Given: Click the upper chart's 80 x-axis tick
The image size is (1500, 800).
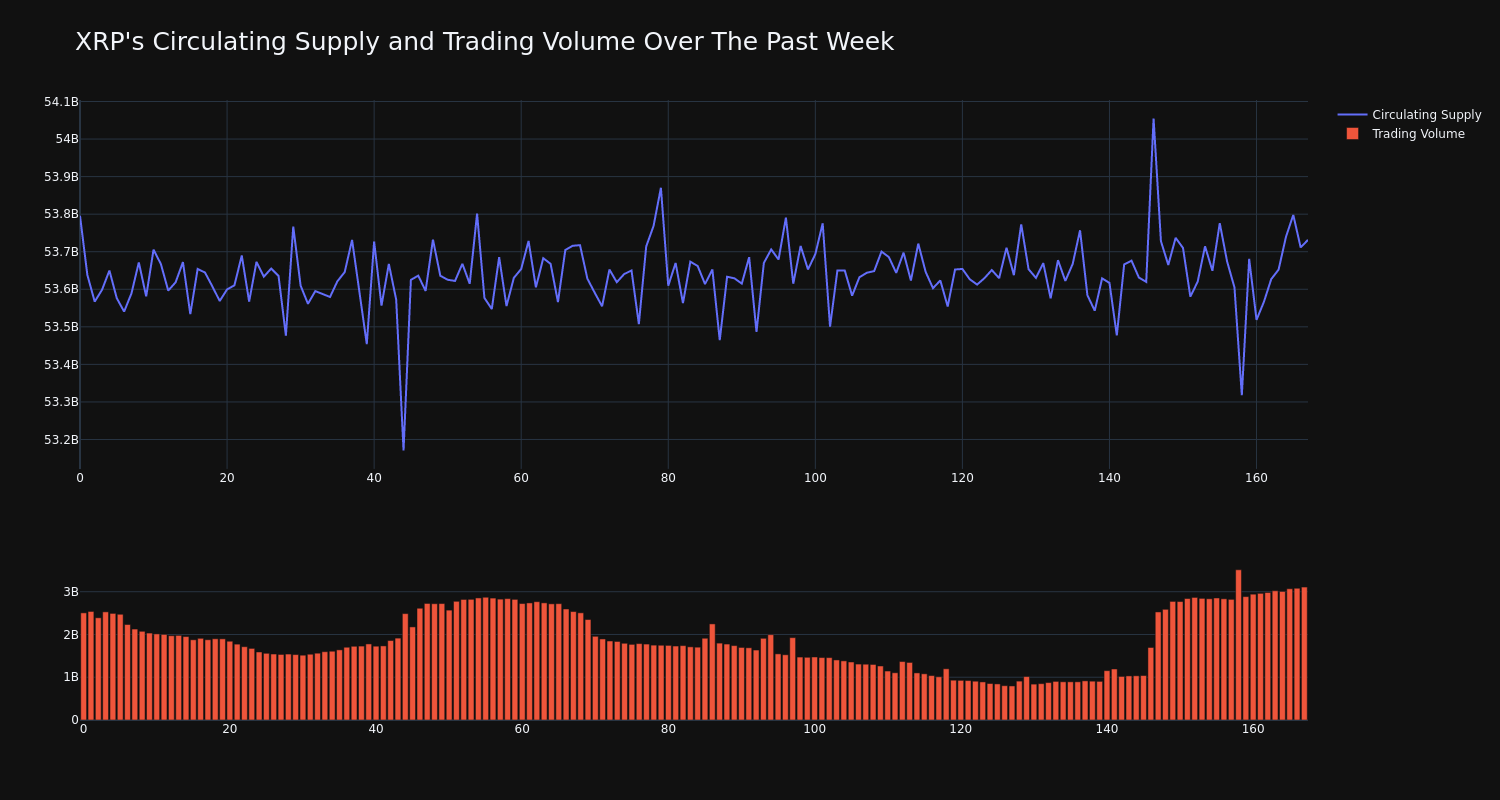Looking at the screenshot, I should [668, 478].
